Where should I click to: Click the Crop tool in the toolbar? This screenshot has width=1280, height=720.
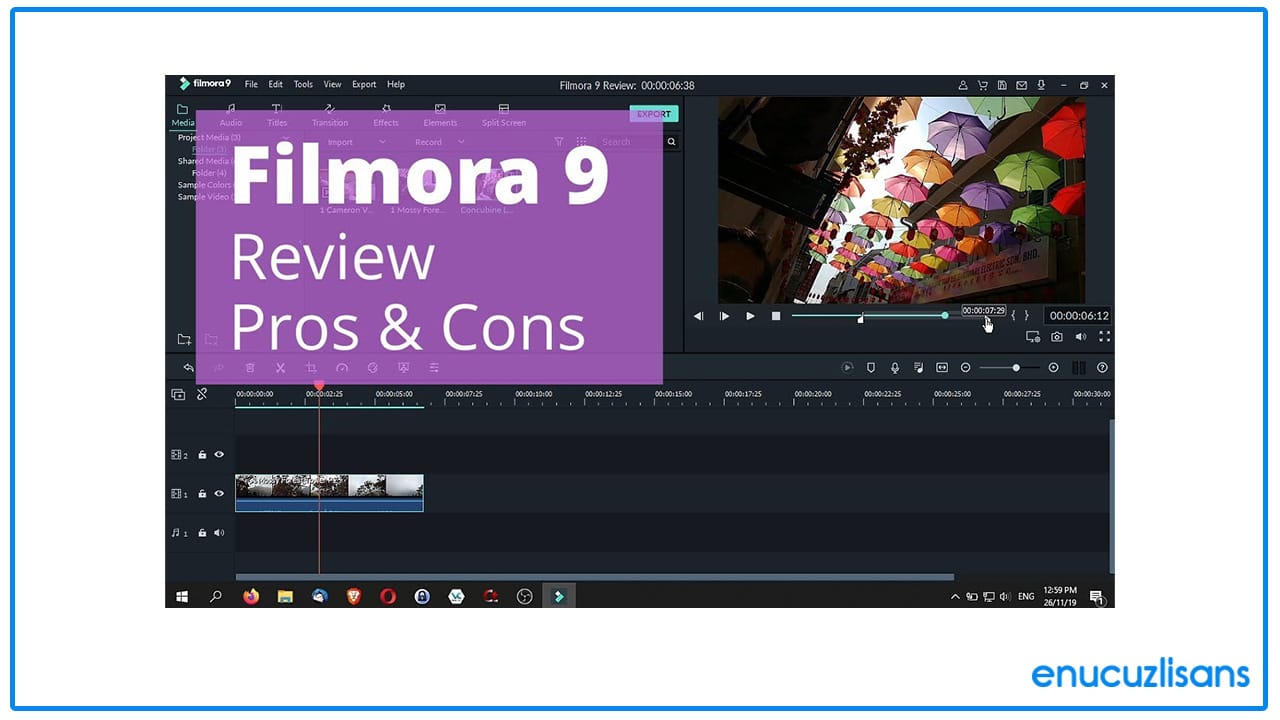(311, 368)
